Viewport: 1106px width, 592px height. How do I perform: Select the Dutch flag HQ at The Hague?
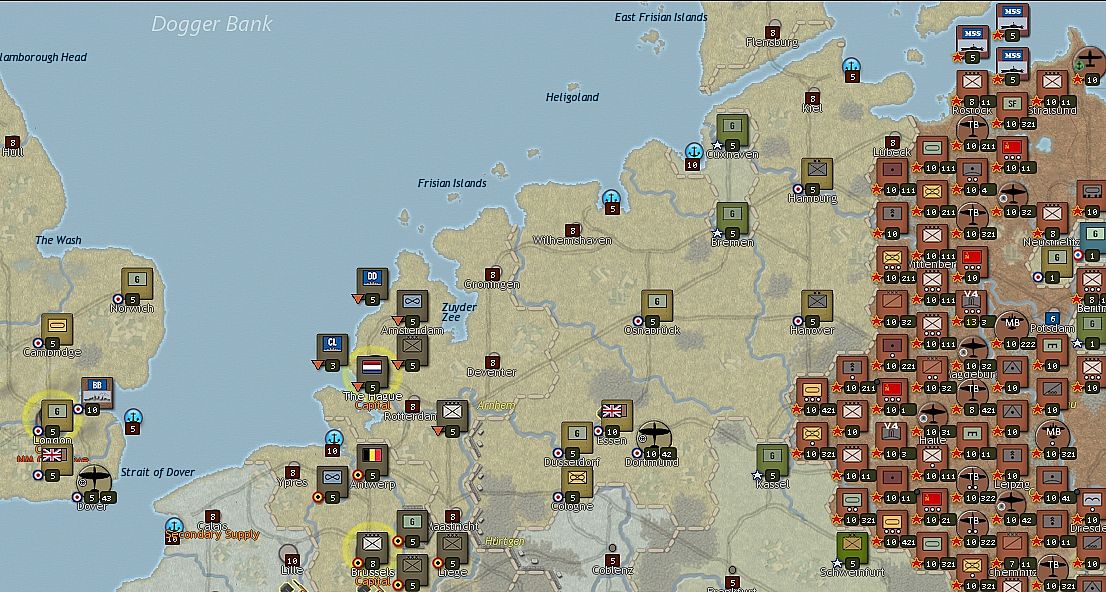(x=372, y=372)
